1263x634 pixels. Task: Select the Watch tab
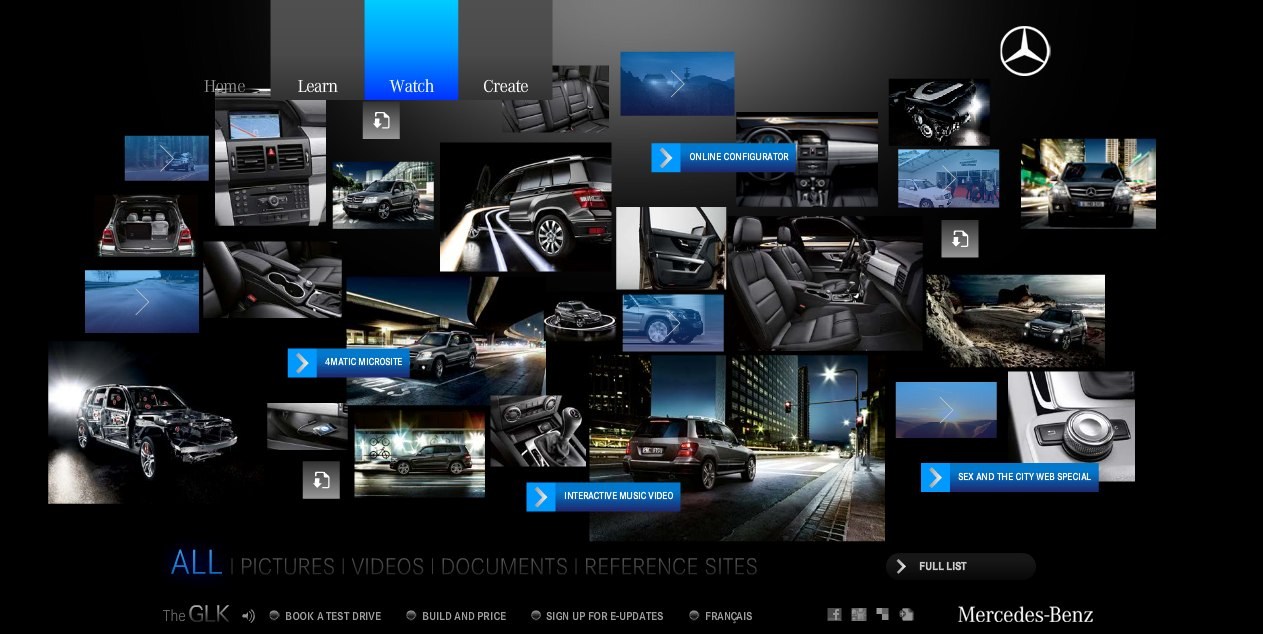click(x=411, y=50)
